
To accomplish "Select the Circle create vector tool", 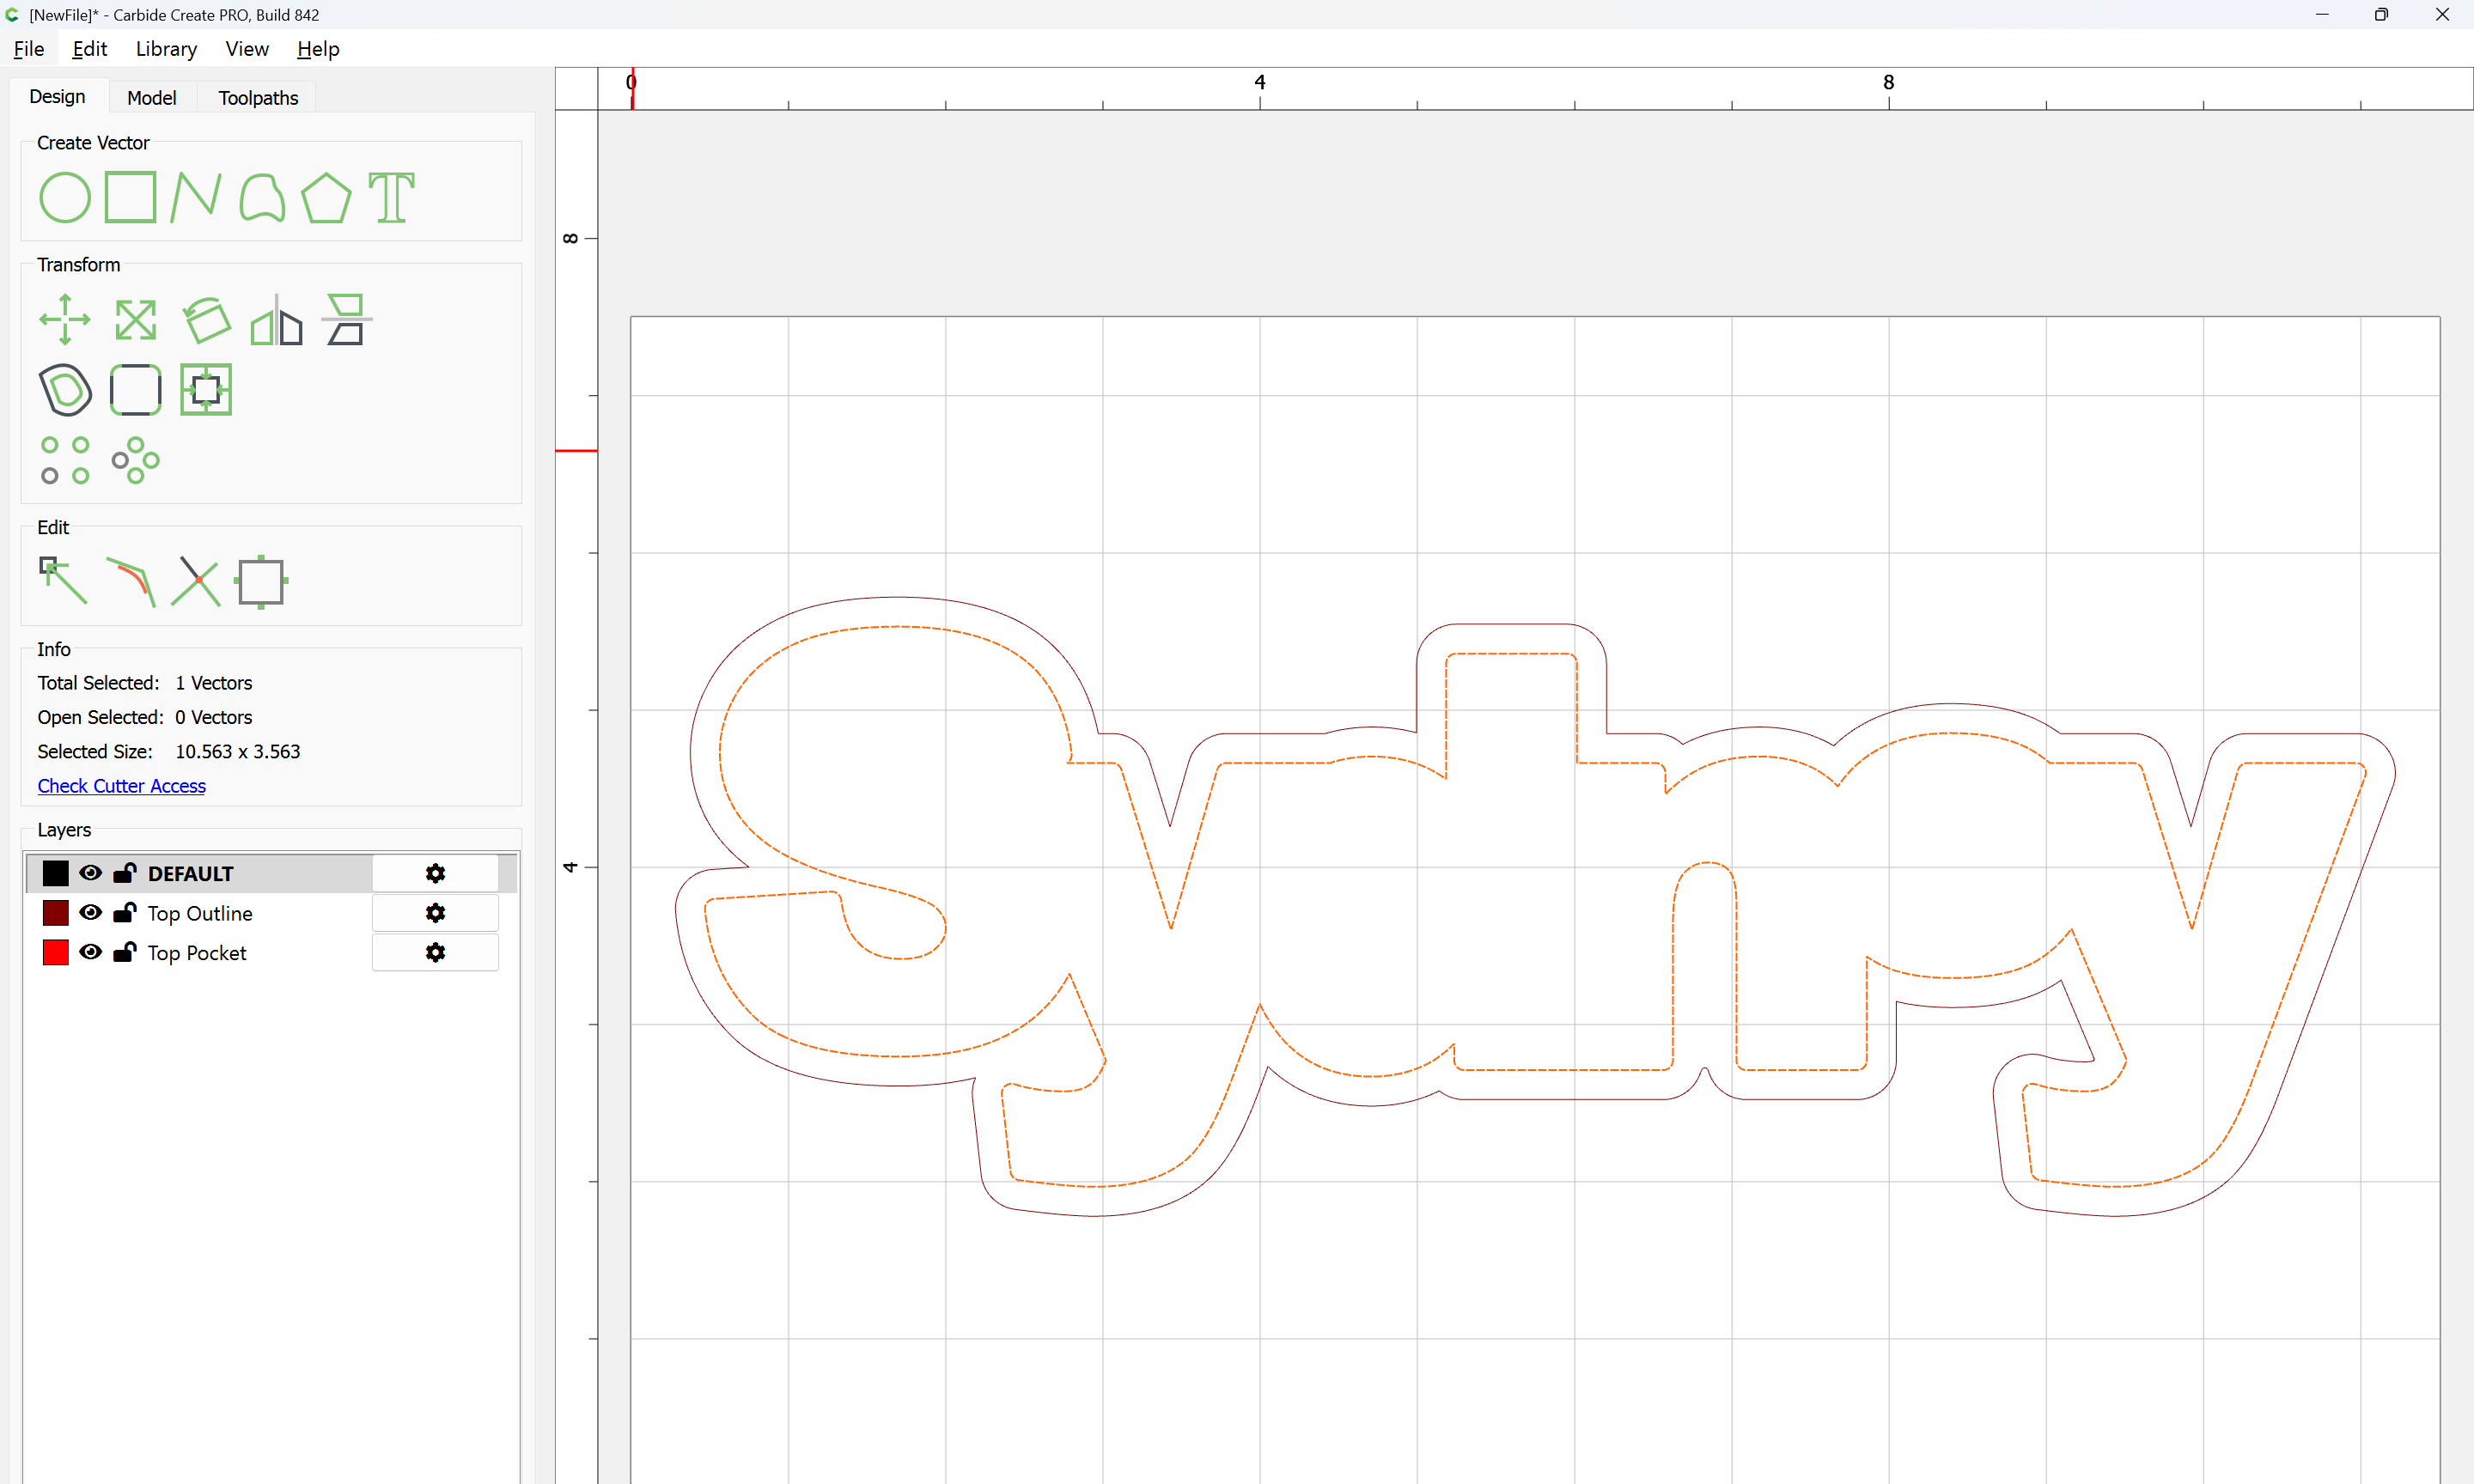I will pos(65,197).
